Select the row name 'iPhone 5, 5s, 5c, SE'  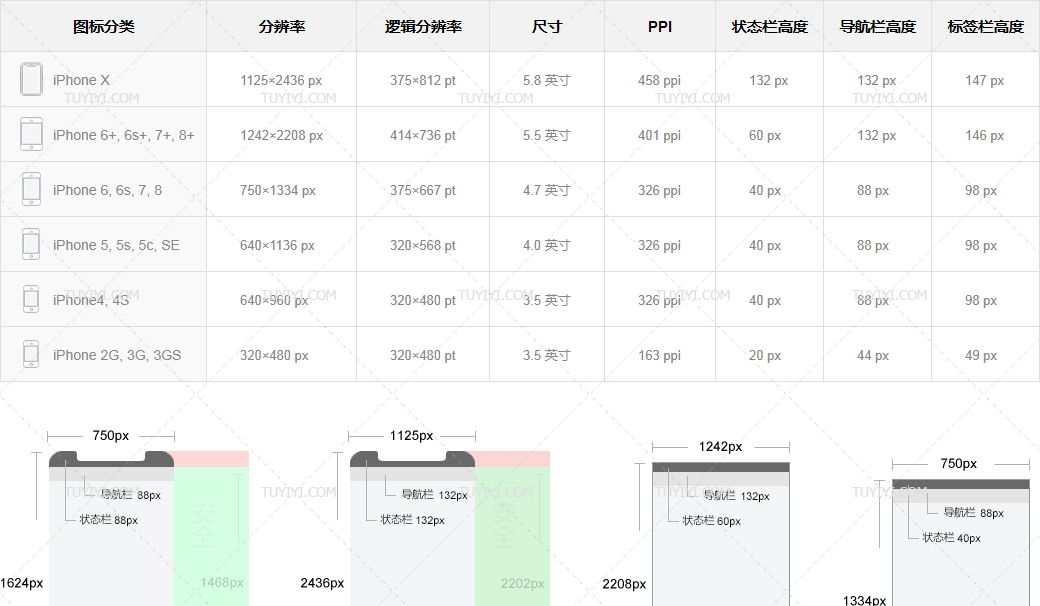(117, 245)
